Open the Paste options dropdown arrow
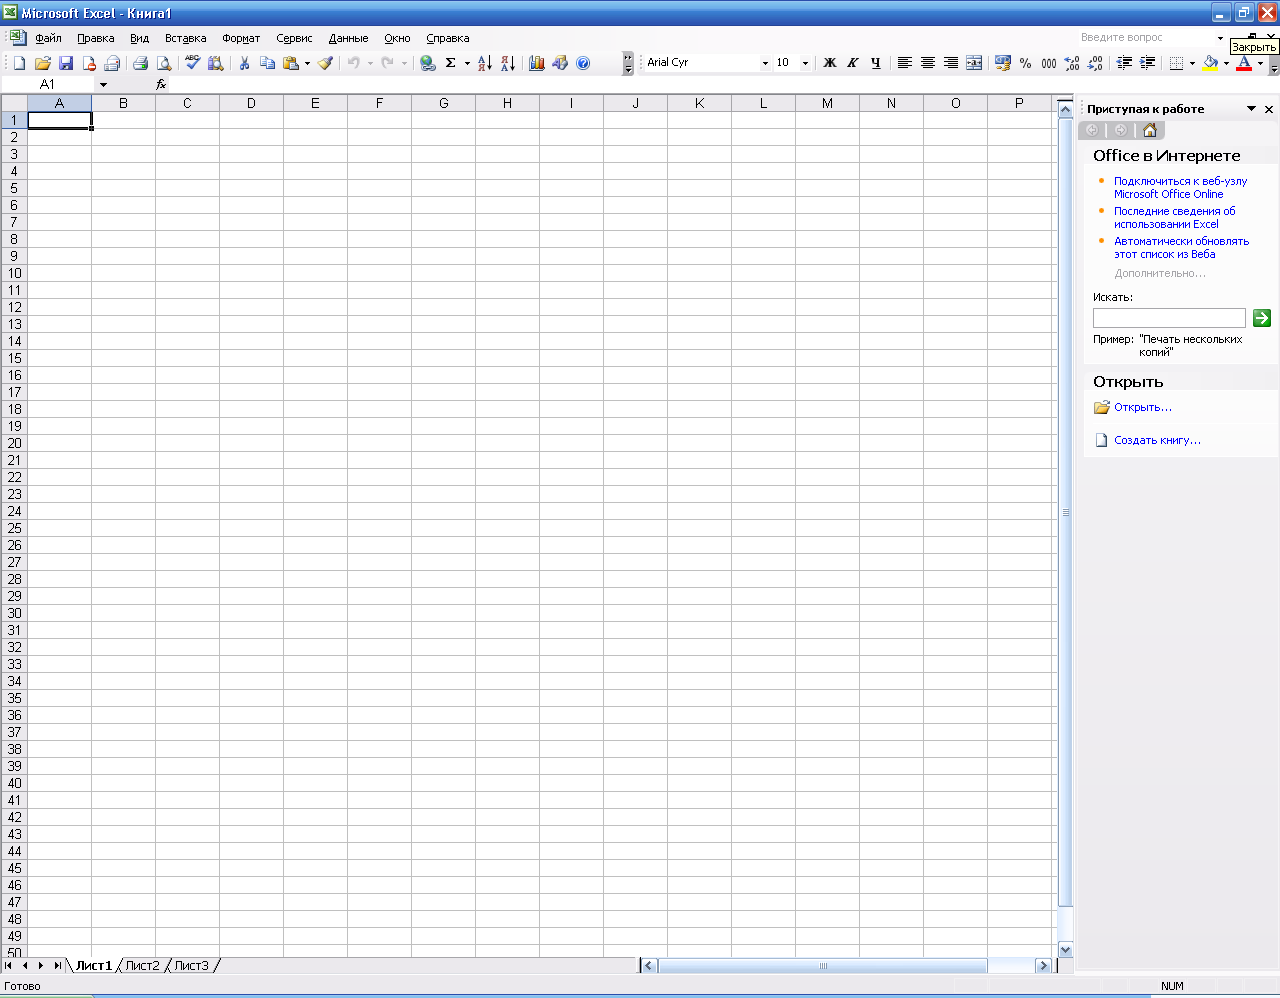The image size is (1280, 998). (x=307, y=63)
